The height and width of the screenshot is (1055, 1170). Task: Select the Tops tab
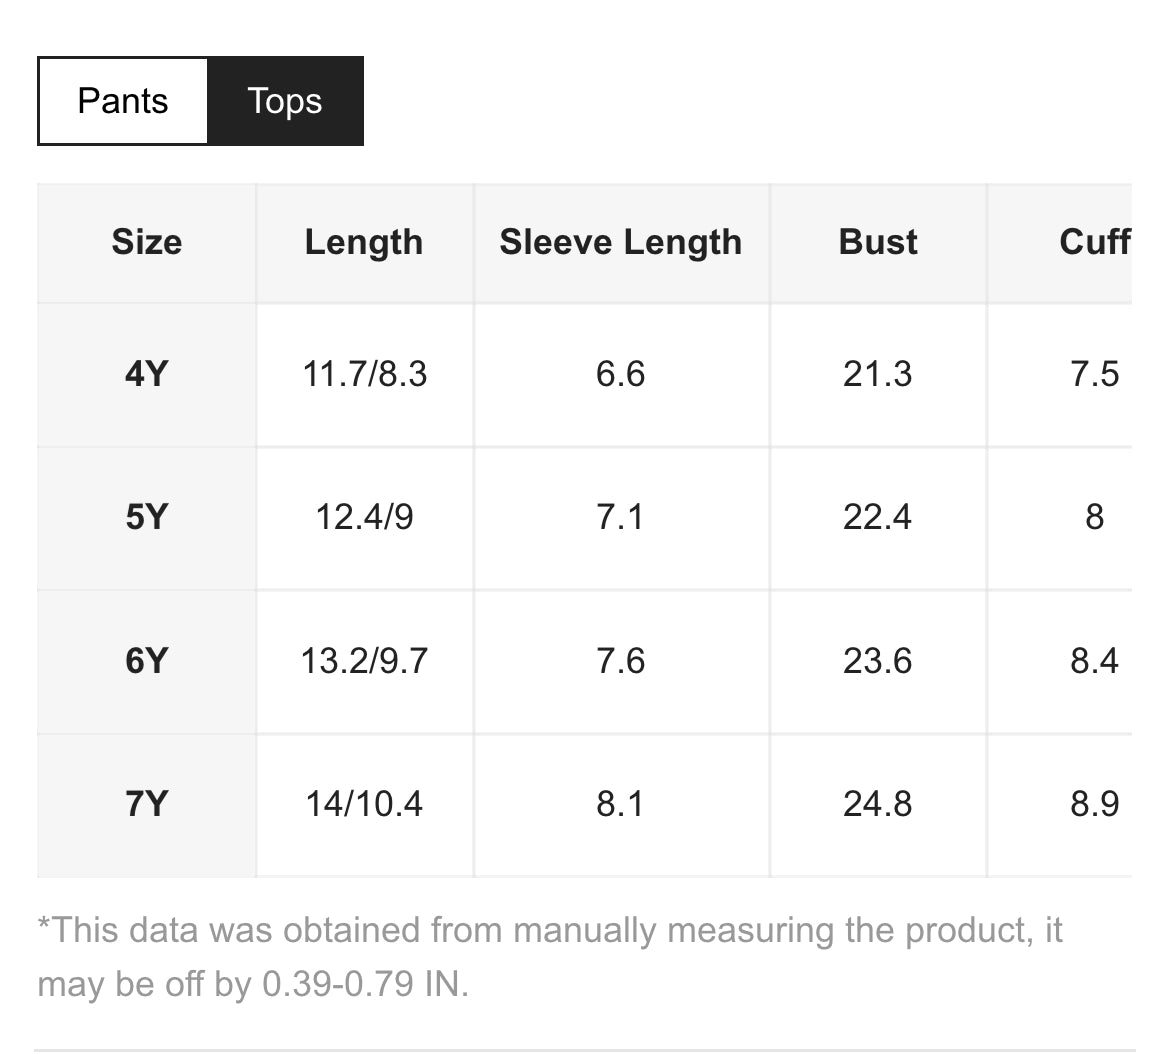coord(285,101)
